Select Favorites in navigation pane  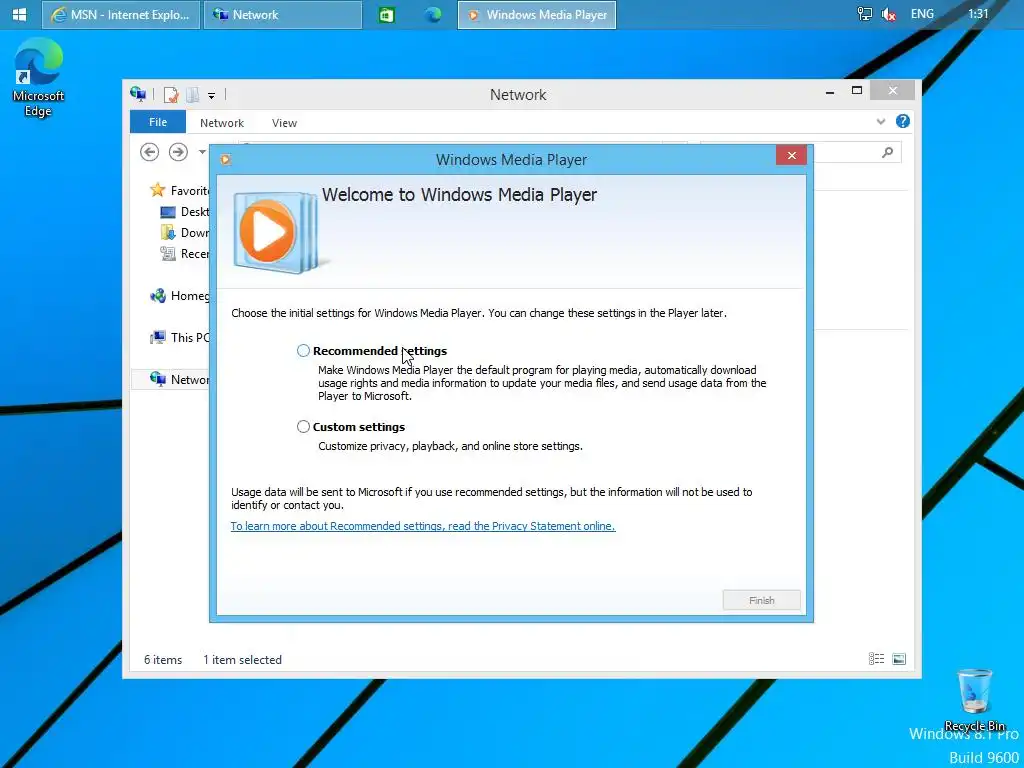pyautogui.click(x=180, y=190)
